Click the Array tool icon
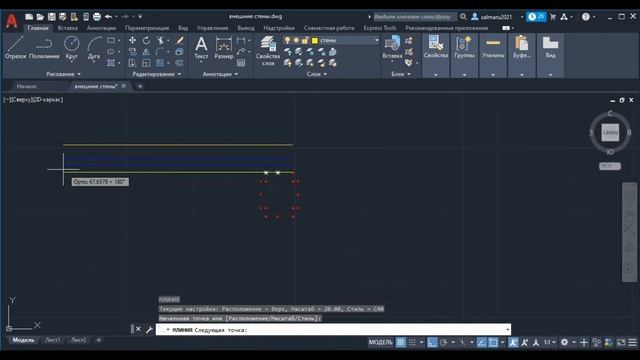The width and height of the screenshot is (640, 360). click(x=160, y=63)
